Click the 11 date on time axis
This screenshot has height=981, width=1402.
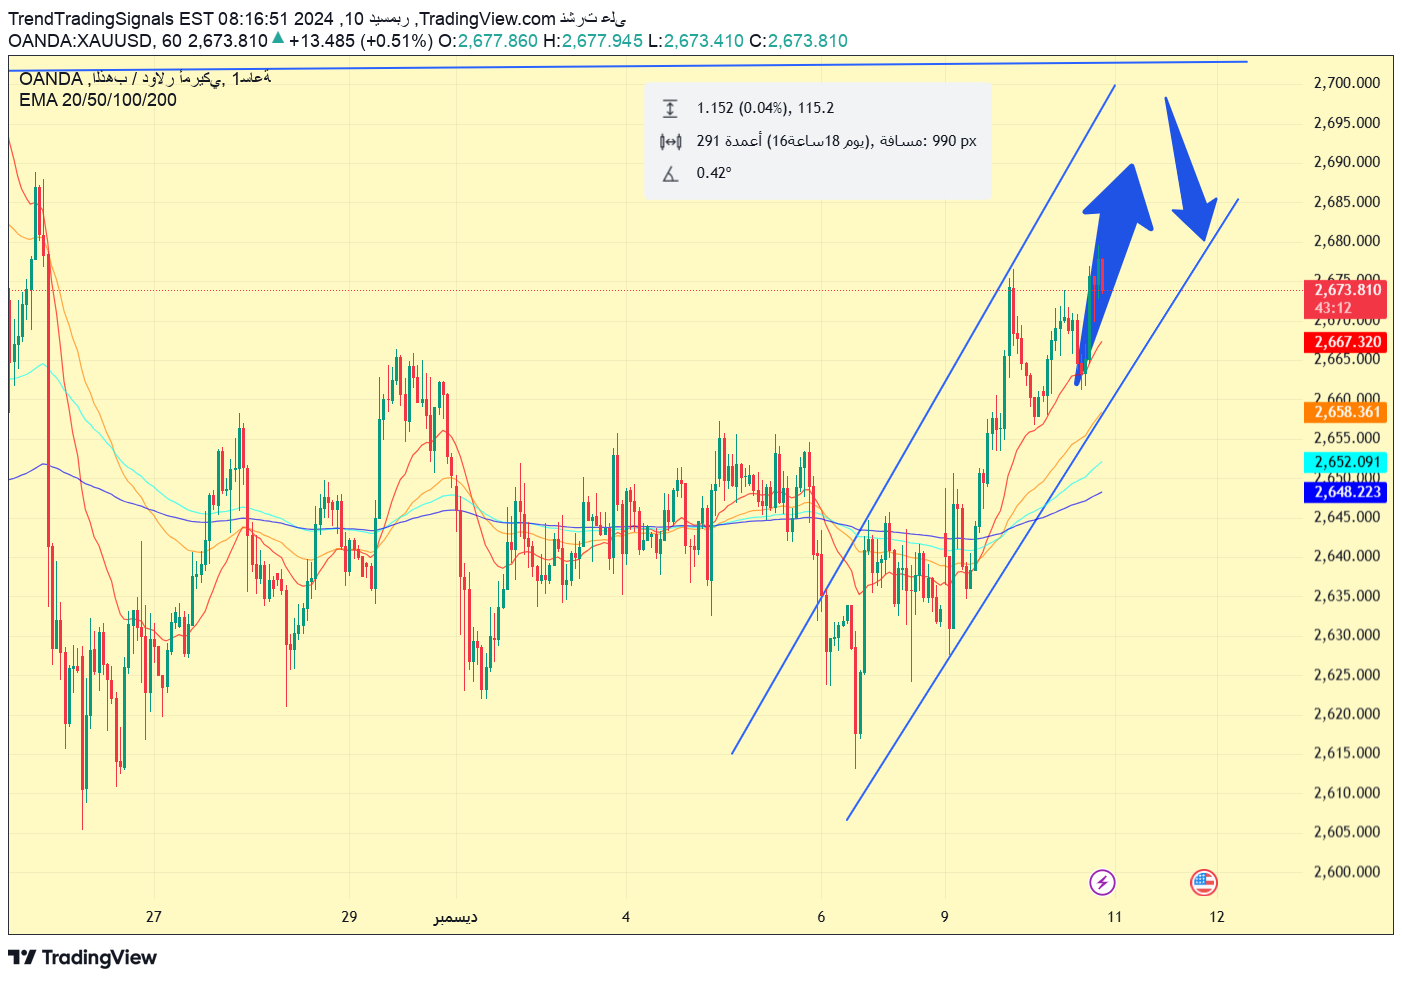point(1114,917)
